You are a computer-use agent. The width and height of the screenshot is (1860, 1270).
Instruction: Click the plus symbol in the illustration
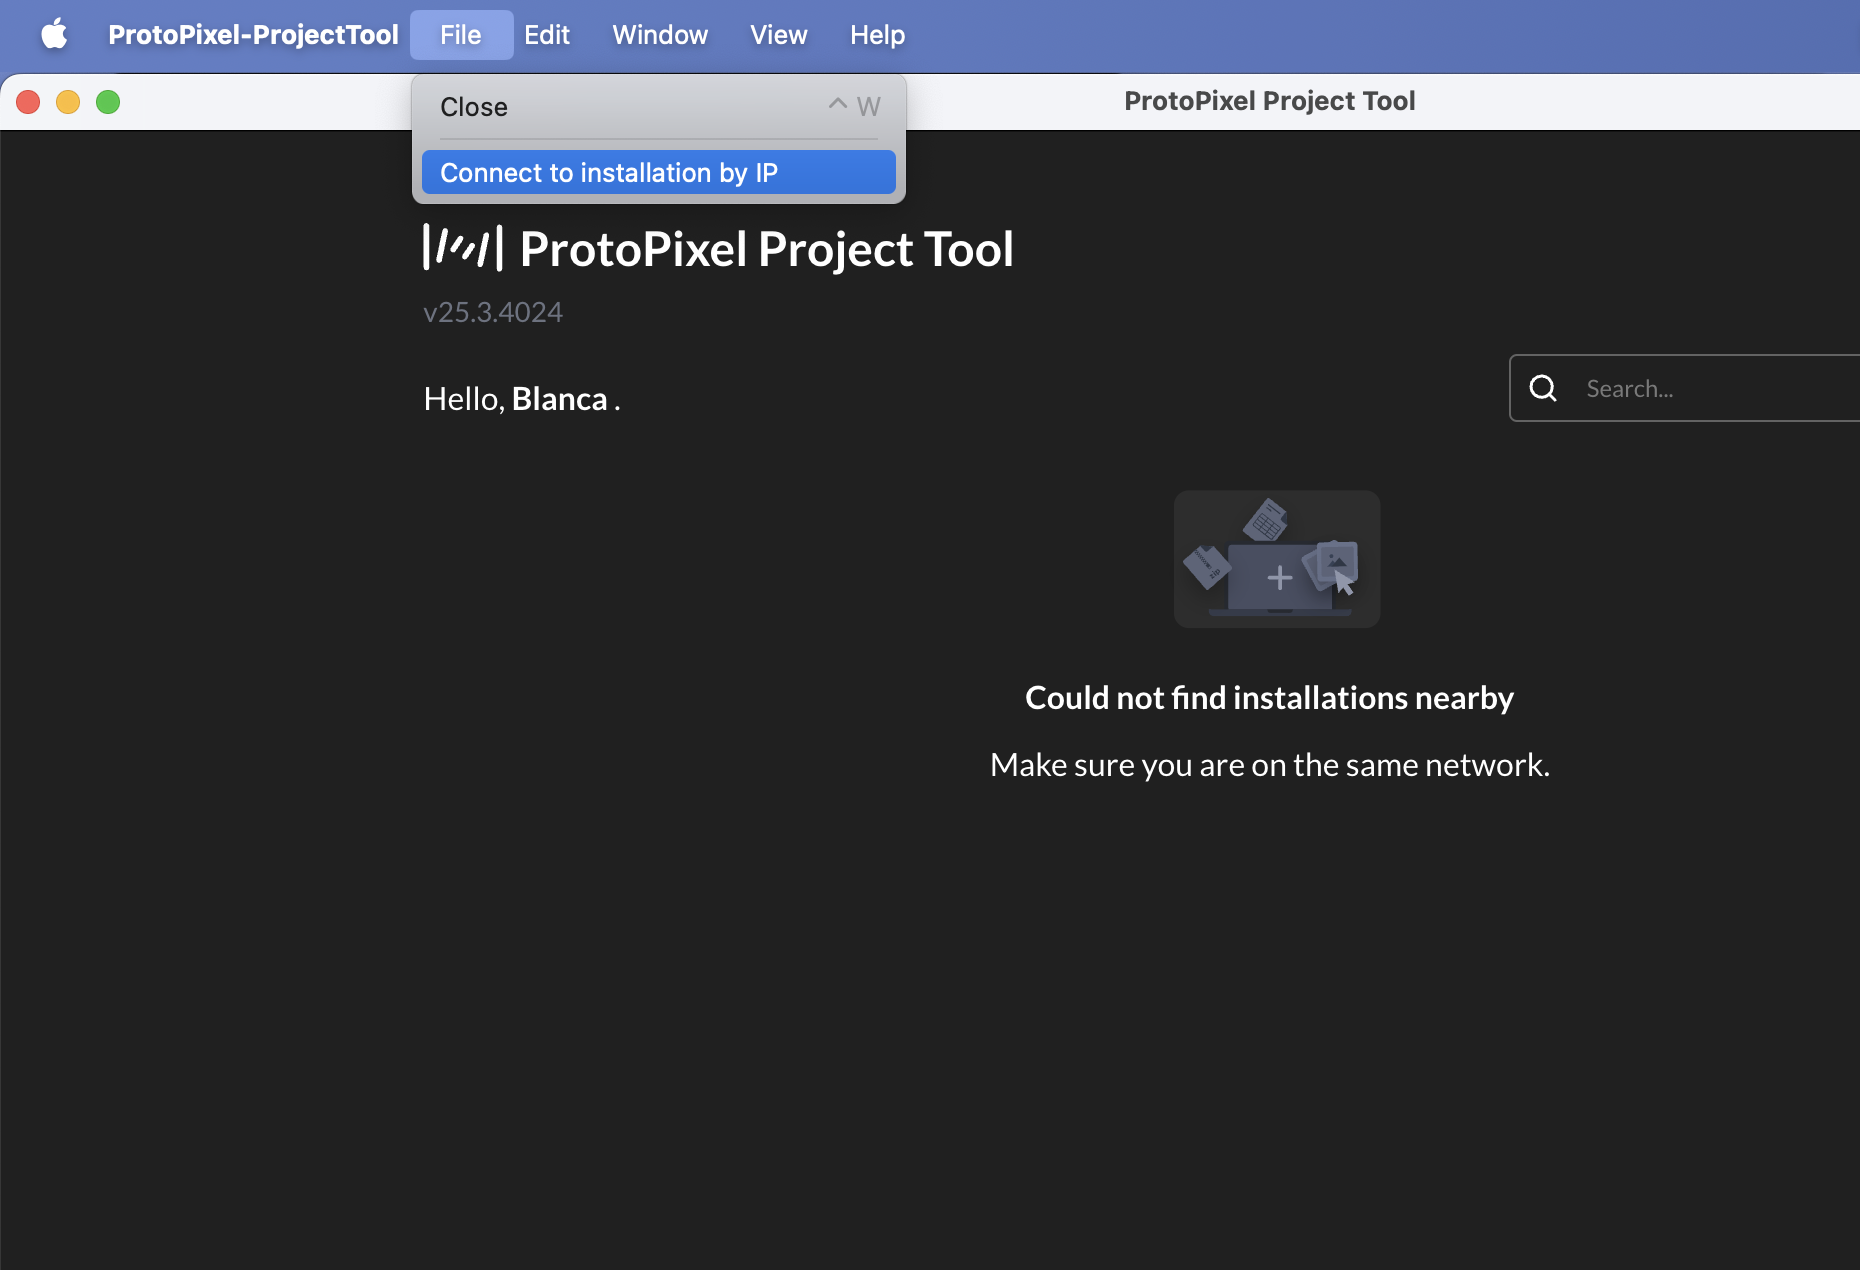pyautogui.click(x=1280, y=577)
